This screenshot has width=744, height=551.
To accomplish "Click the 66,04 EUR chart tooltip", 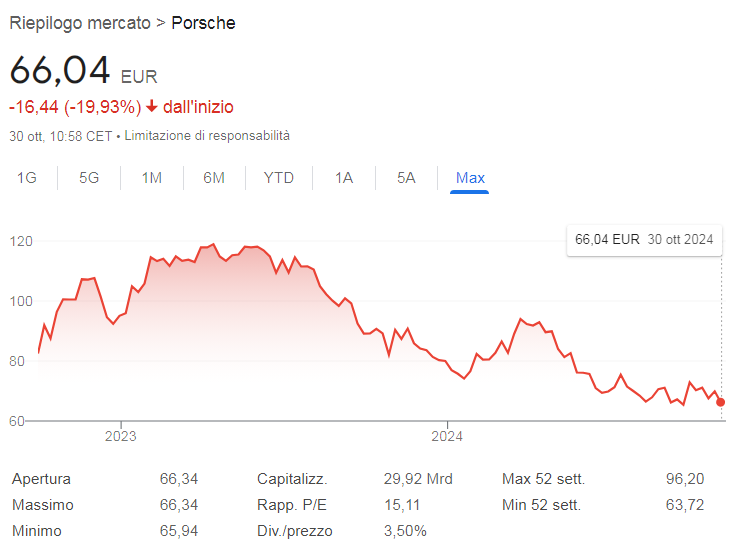I will point(644,239).
